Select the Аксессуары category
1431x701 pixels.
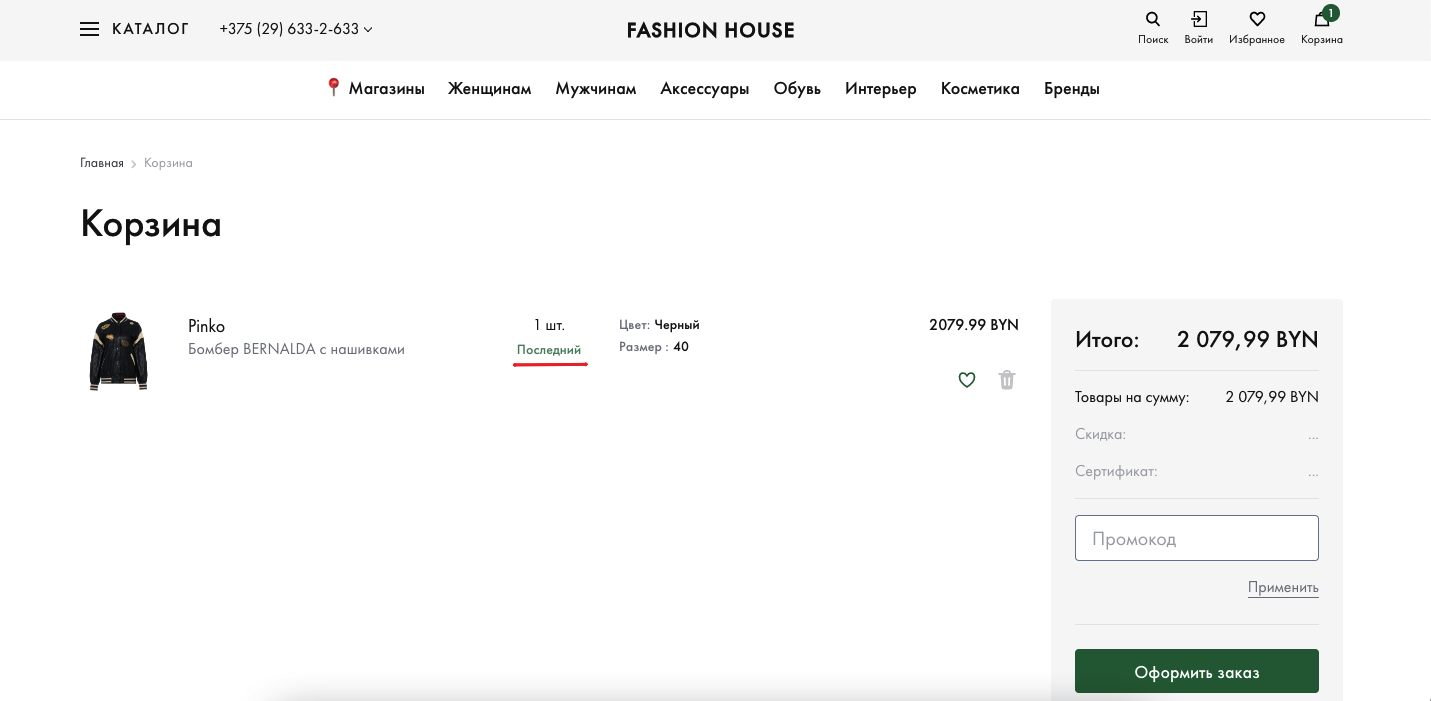(x=705, y=89)
